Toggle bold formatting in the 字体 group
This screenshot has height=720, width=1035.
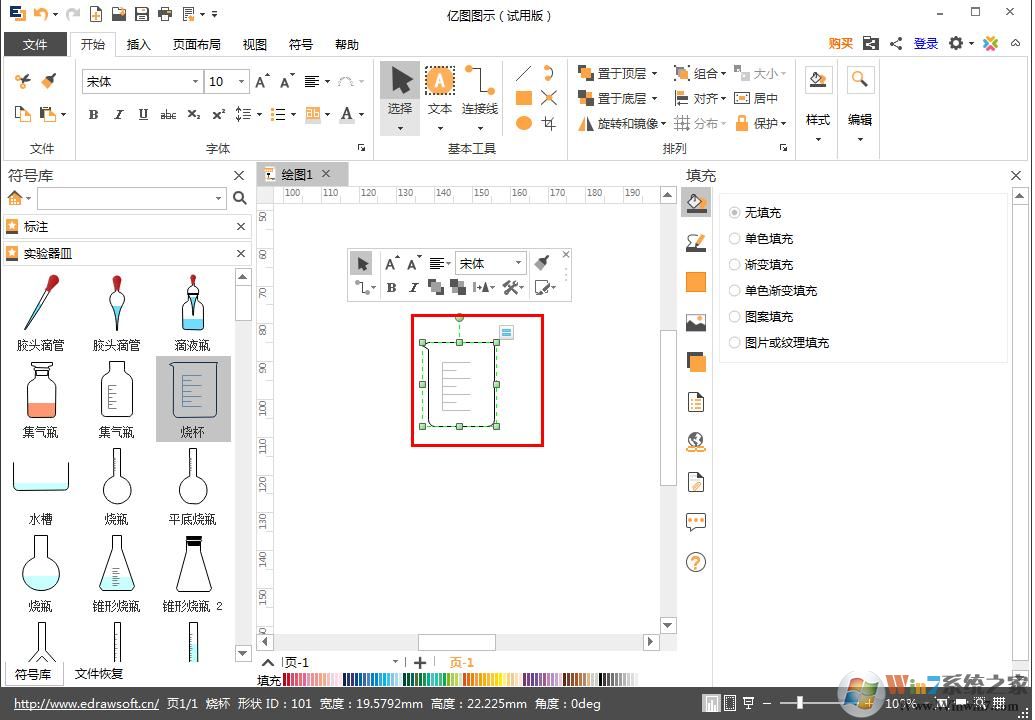(x=93, y=115)
